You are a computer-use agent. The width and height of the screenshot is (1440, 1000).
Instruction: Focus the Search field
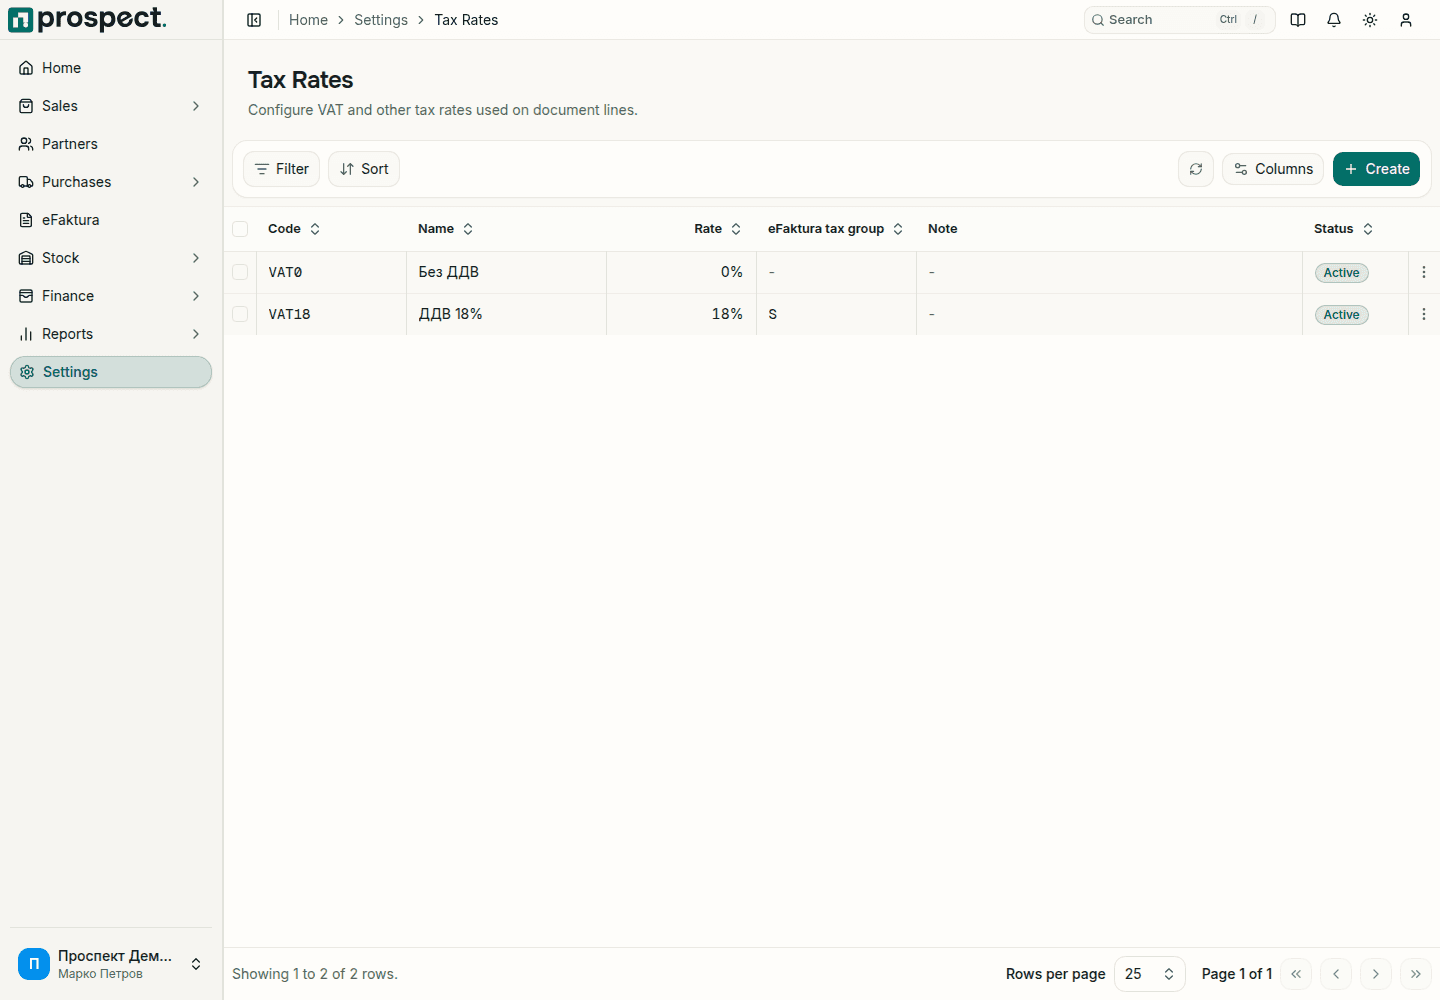click(1180, 20)
